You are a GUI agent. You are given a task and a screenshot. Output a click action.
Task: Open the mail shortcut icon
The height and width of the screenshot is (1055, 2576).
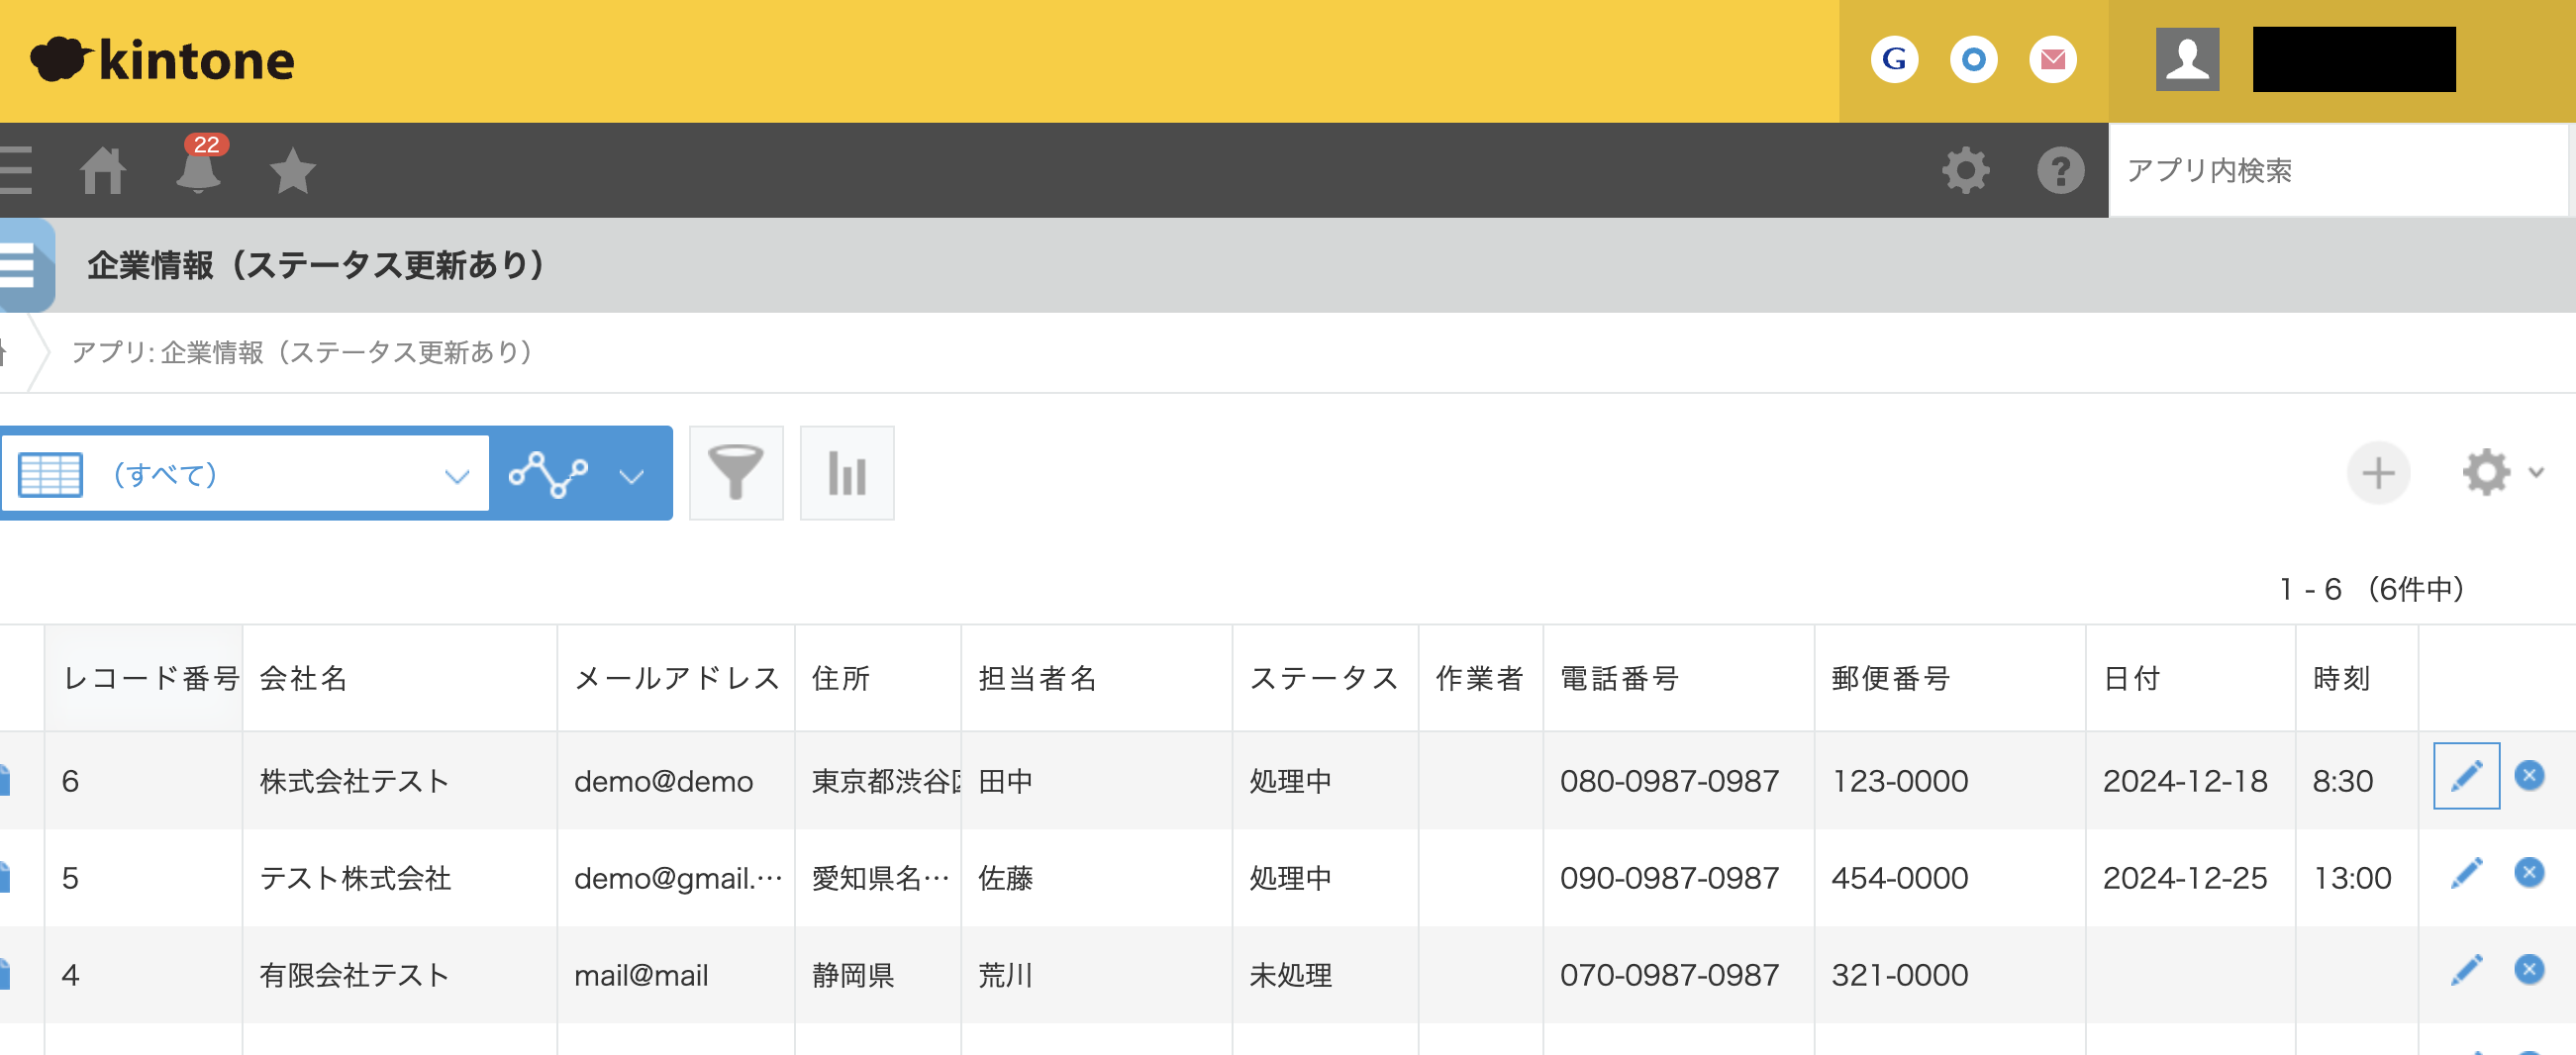coord(2052,60)
